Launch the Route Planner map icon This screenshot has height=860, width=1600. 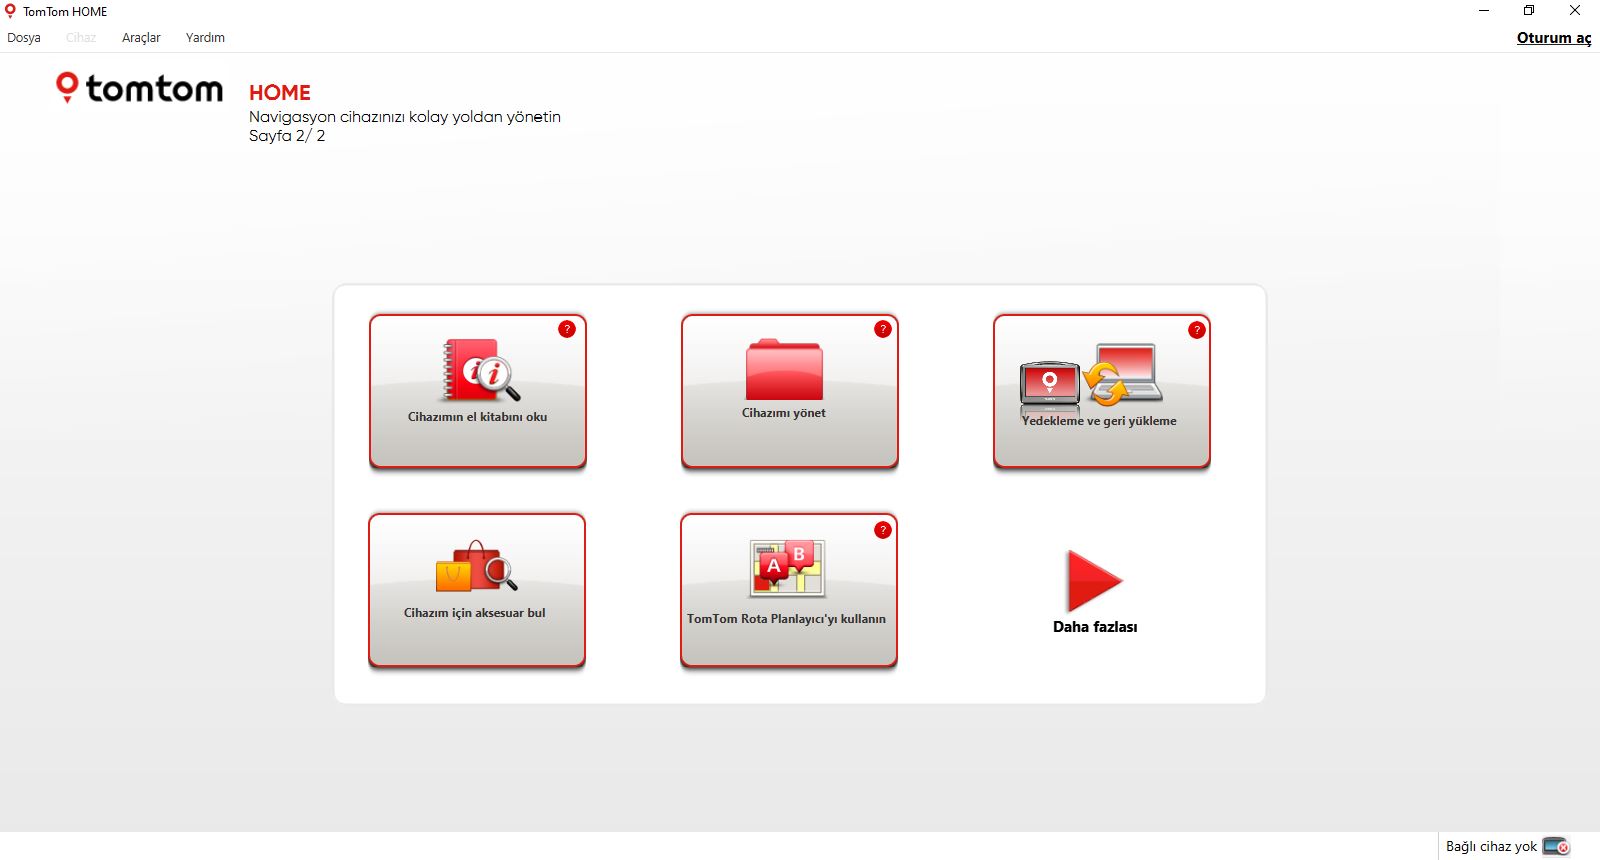pos(788,568)
